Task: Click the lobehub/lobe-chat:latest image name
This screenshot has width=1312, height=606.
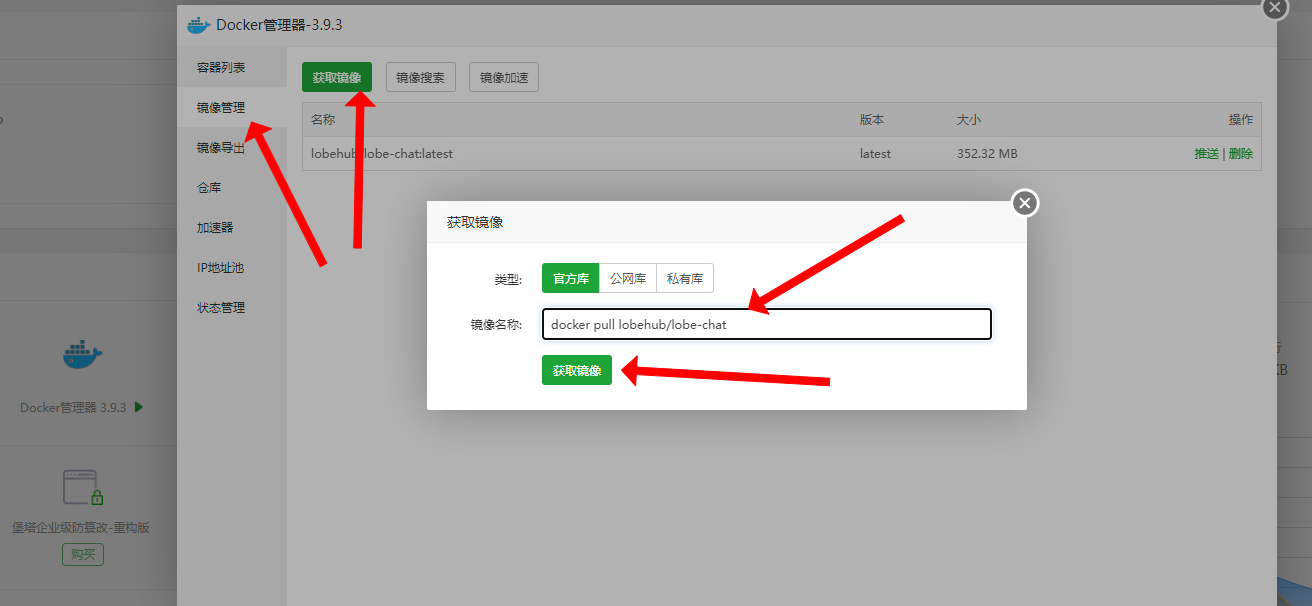Action: pos(383,154)
